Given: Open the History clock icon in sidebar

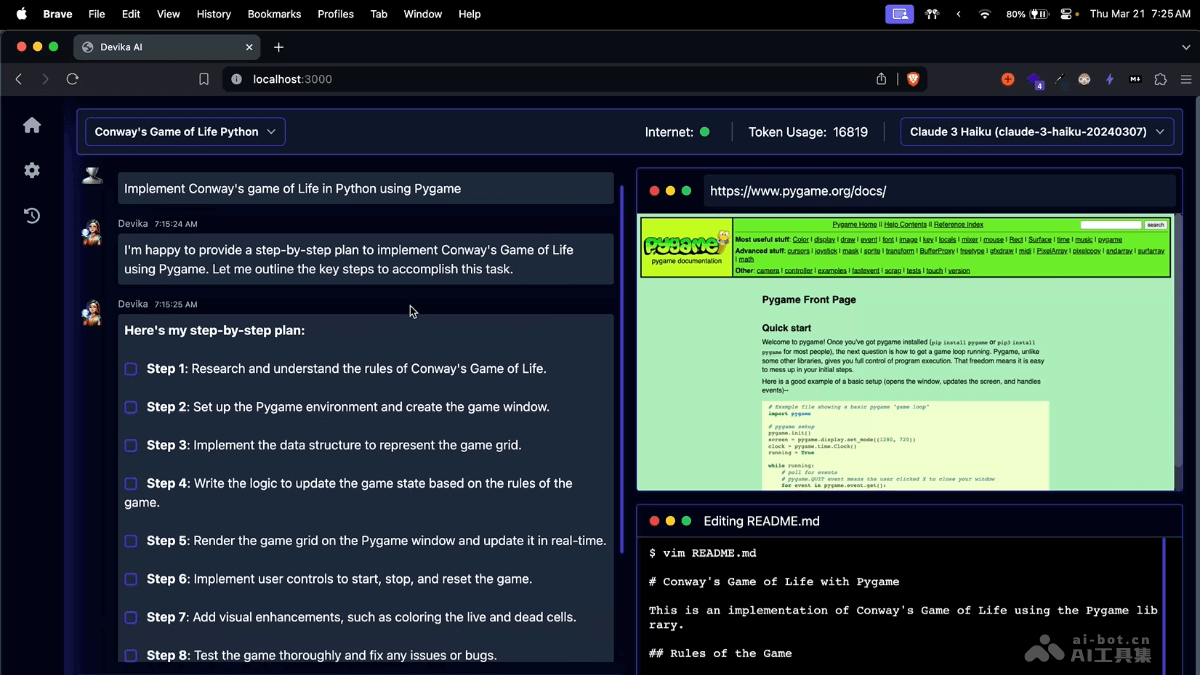Looking at the screenshot, I should [32, 216].
